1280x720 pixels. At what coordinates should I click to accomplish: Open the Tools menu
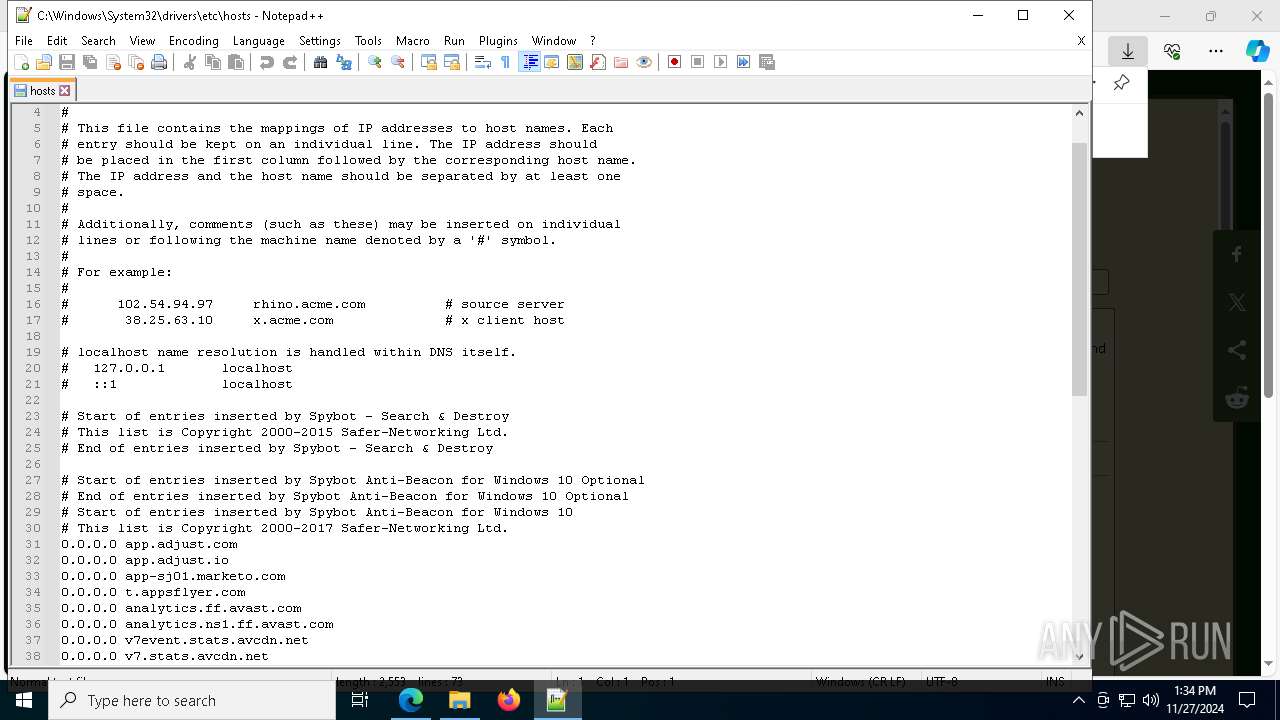(368, 41)
